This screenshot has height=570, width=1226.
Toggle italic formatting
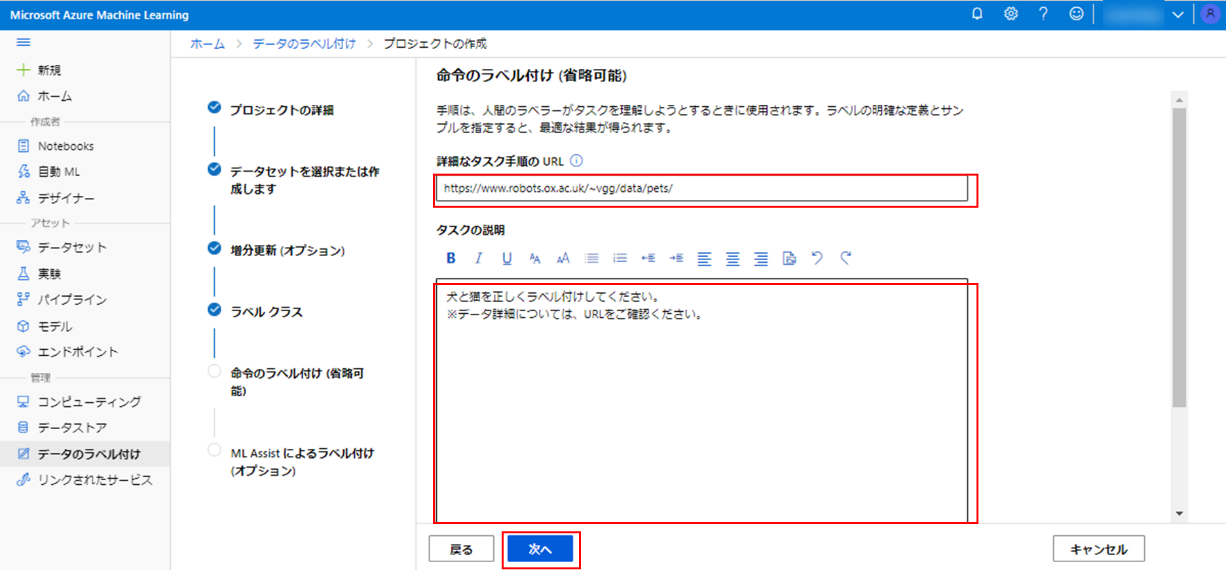tap(478, 258)
